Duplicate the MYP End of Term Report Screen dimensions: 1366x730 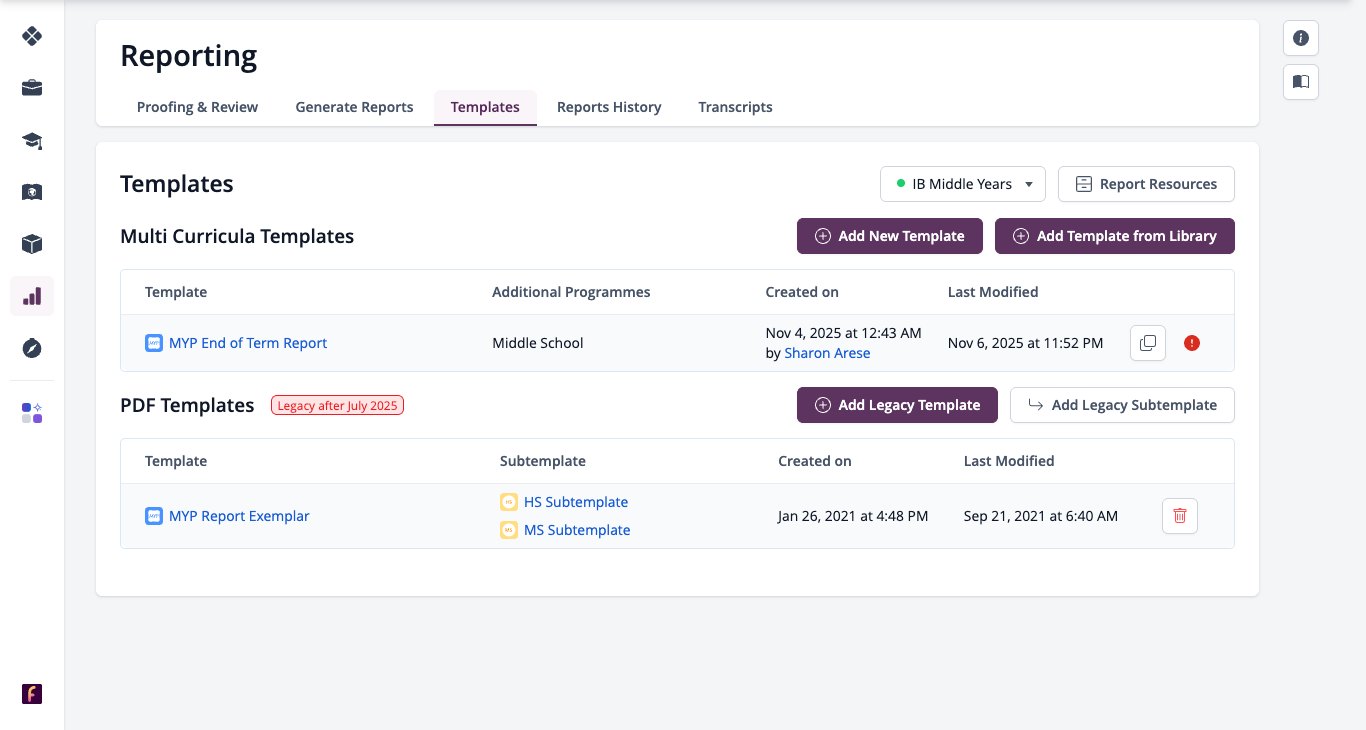pos(1148,343)
